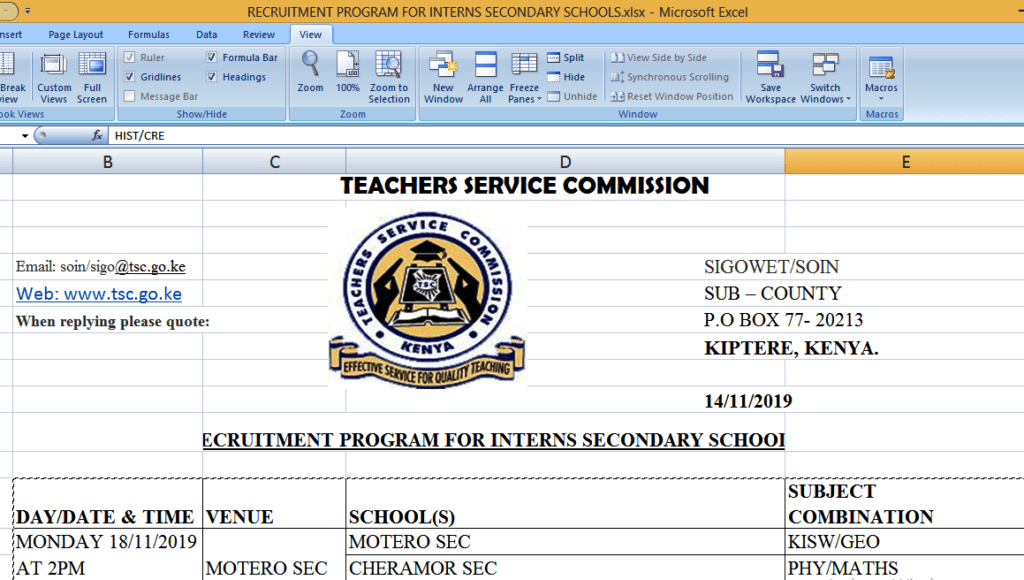Hide the current window
Viewport: 1024px width, 580px height.
pyautogui.click(x=566, y=77)
